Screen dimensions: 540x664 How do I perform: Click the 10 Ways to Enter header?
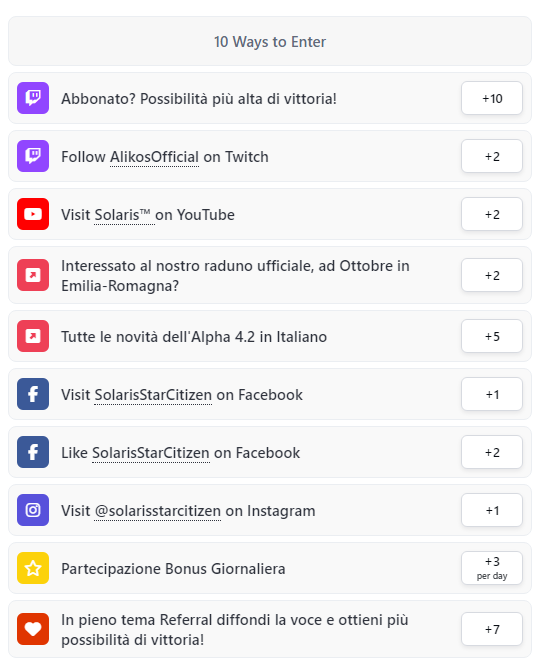click(x=270, y=42)
